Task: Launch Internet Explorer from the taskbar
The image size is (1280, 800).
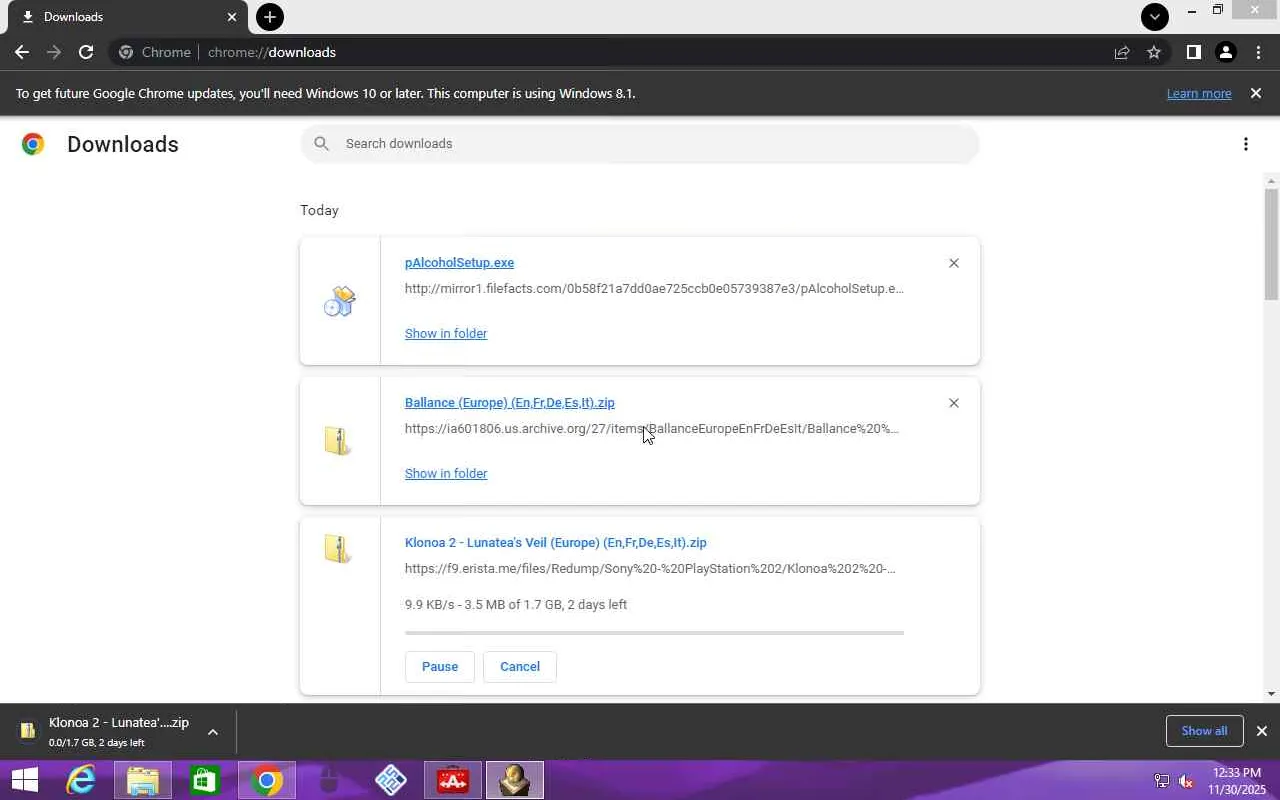Action: (x=81, y=780)
